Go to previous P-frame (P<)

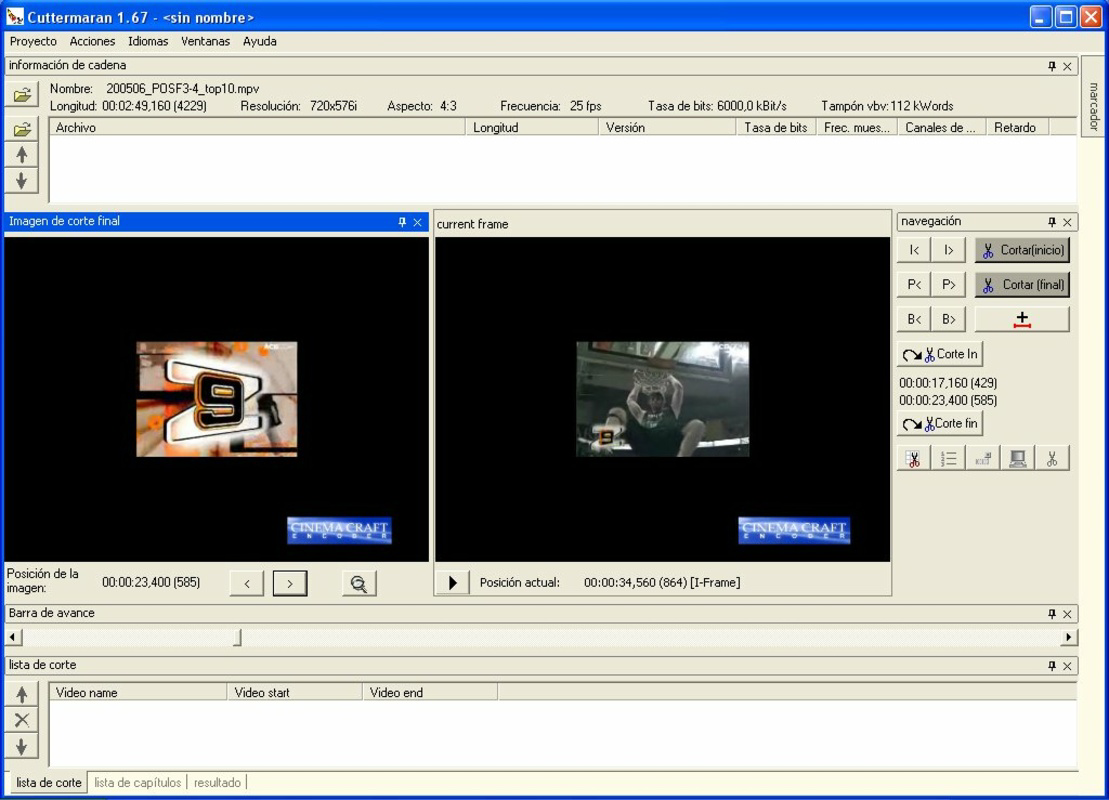tap(914, 284)
